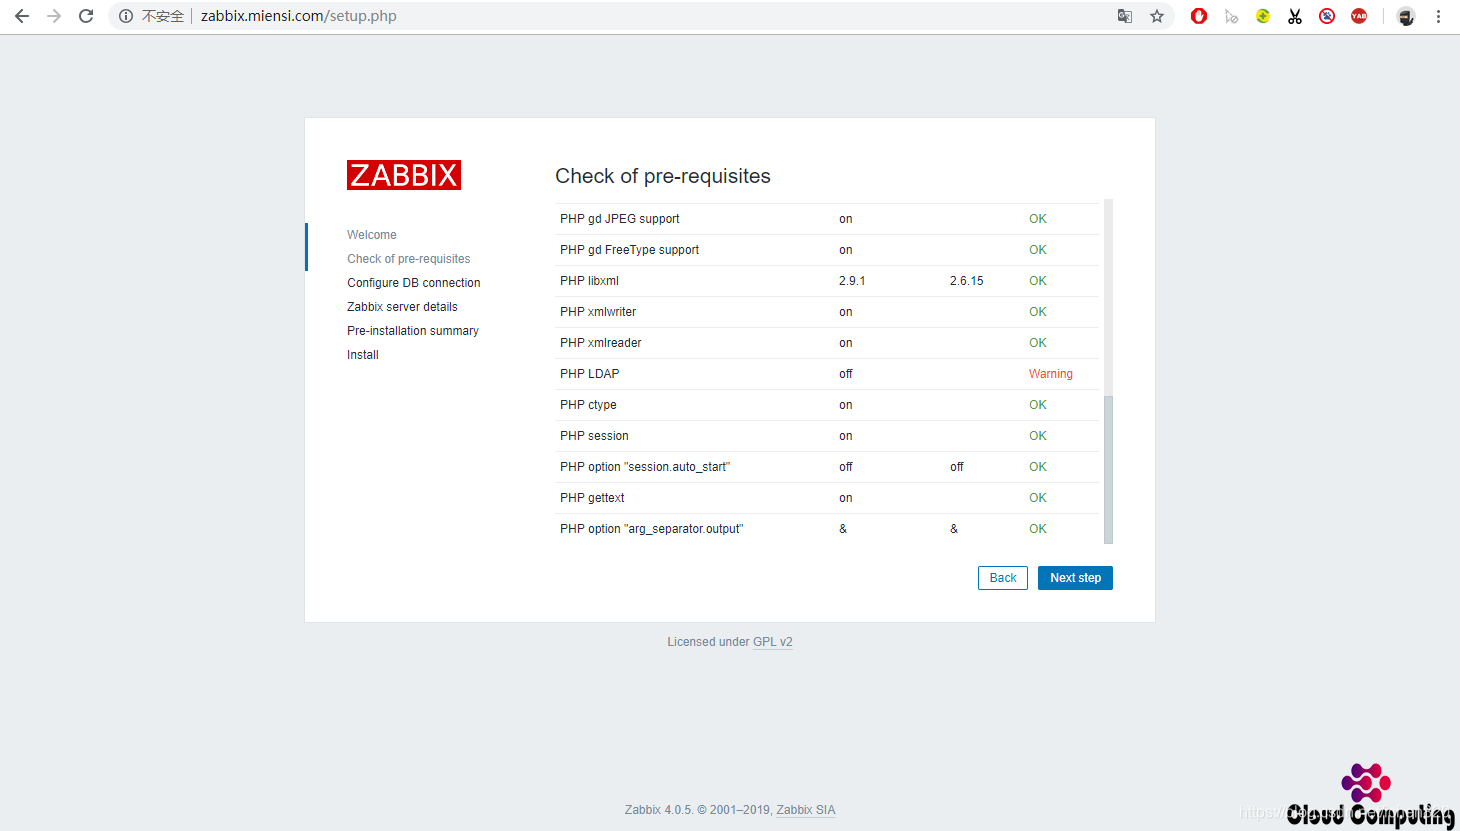Click the PHP gettext row label

(x=592, y=498)
